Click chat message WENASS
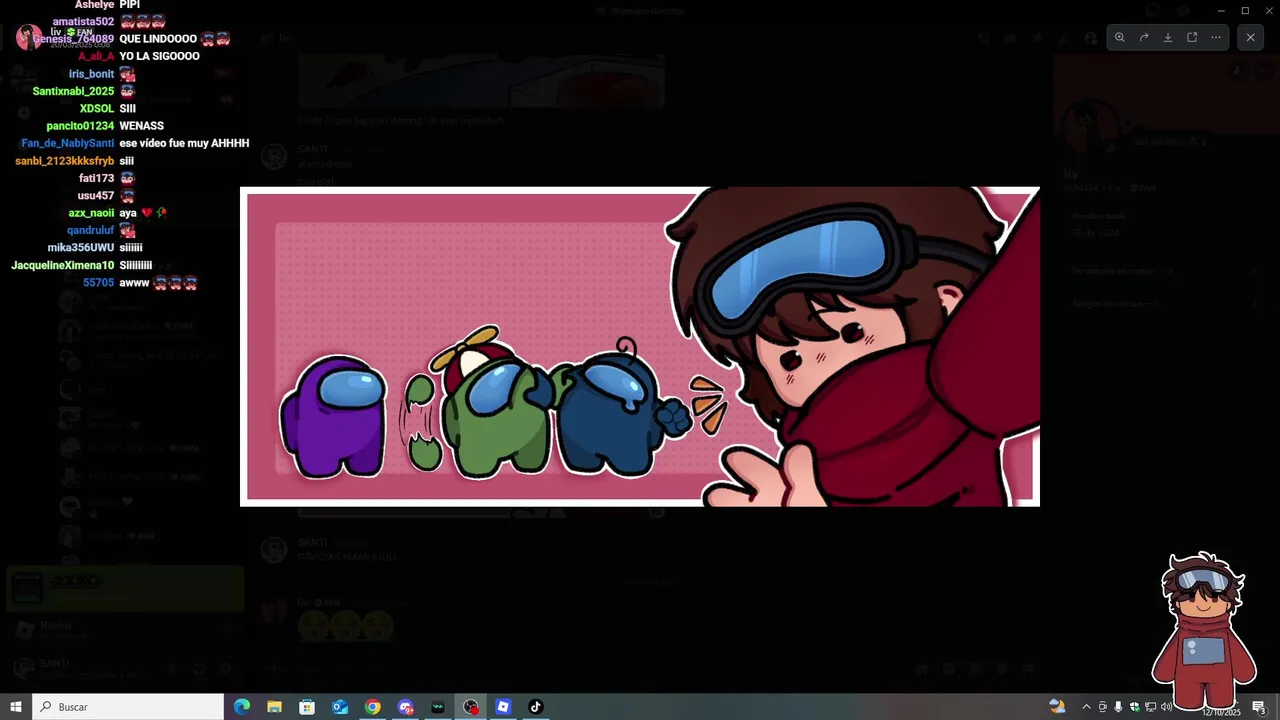Screen dimensions: 1280x720 coord(141,126)
